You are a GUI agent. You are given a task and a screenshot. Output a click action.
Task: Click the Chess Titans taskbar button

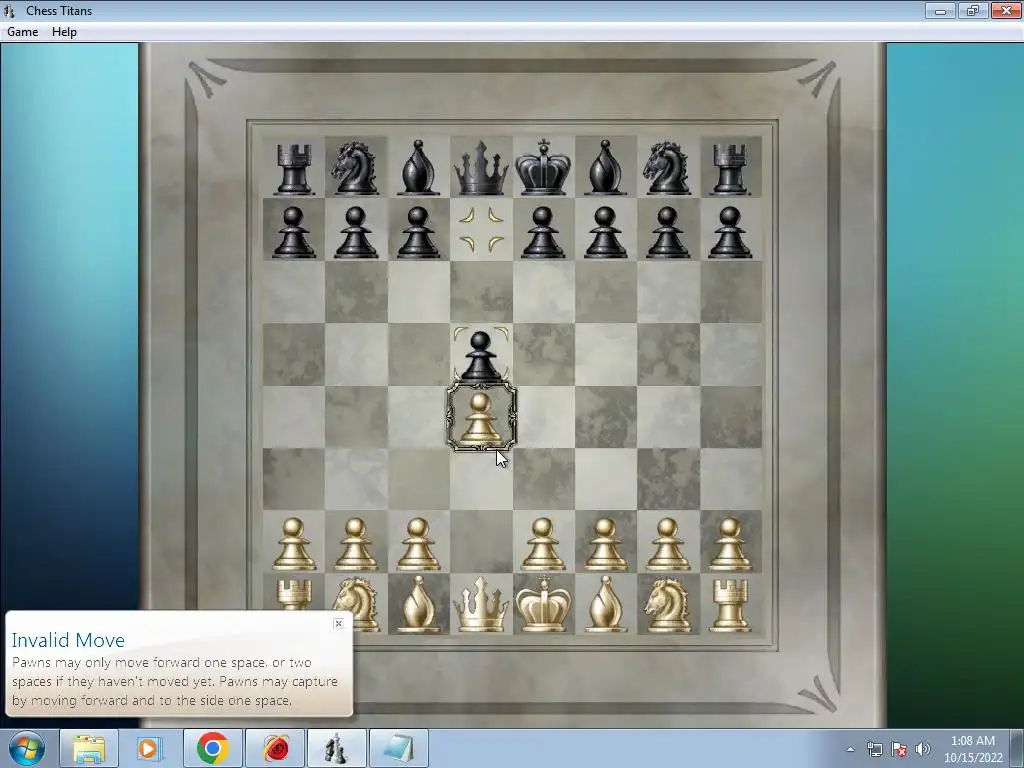click(336, 748)
